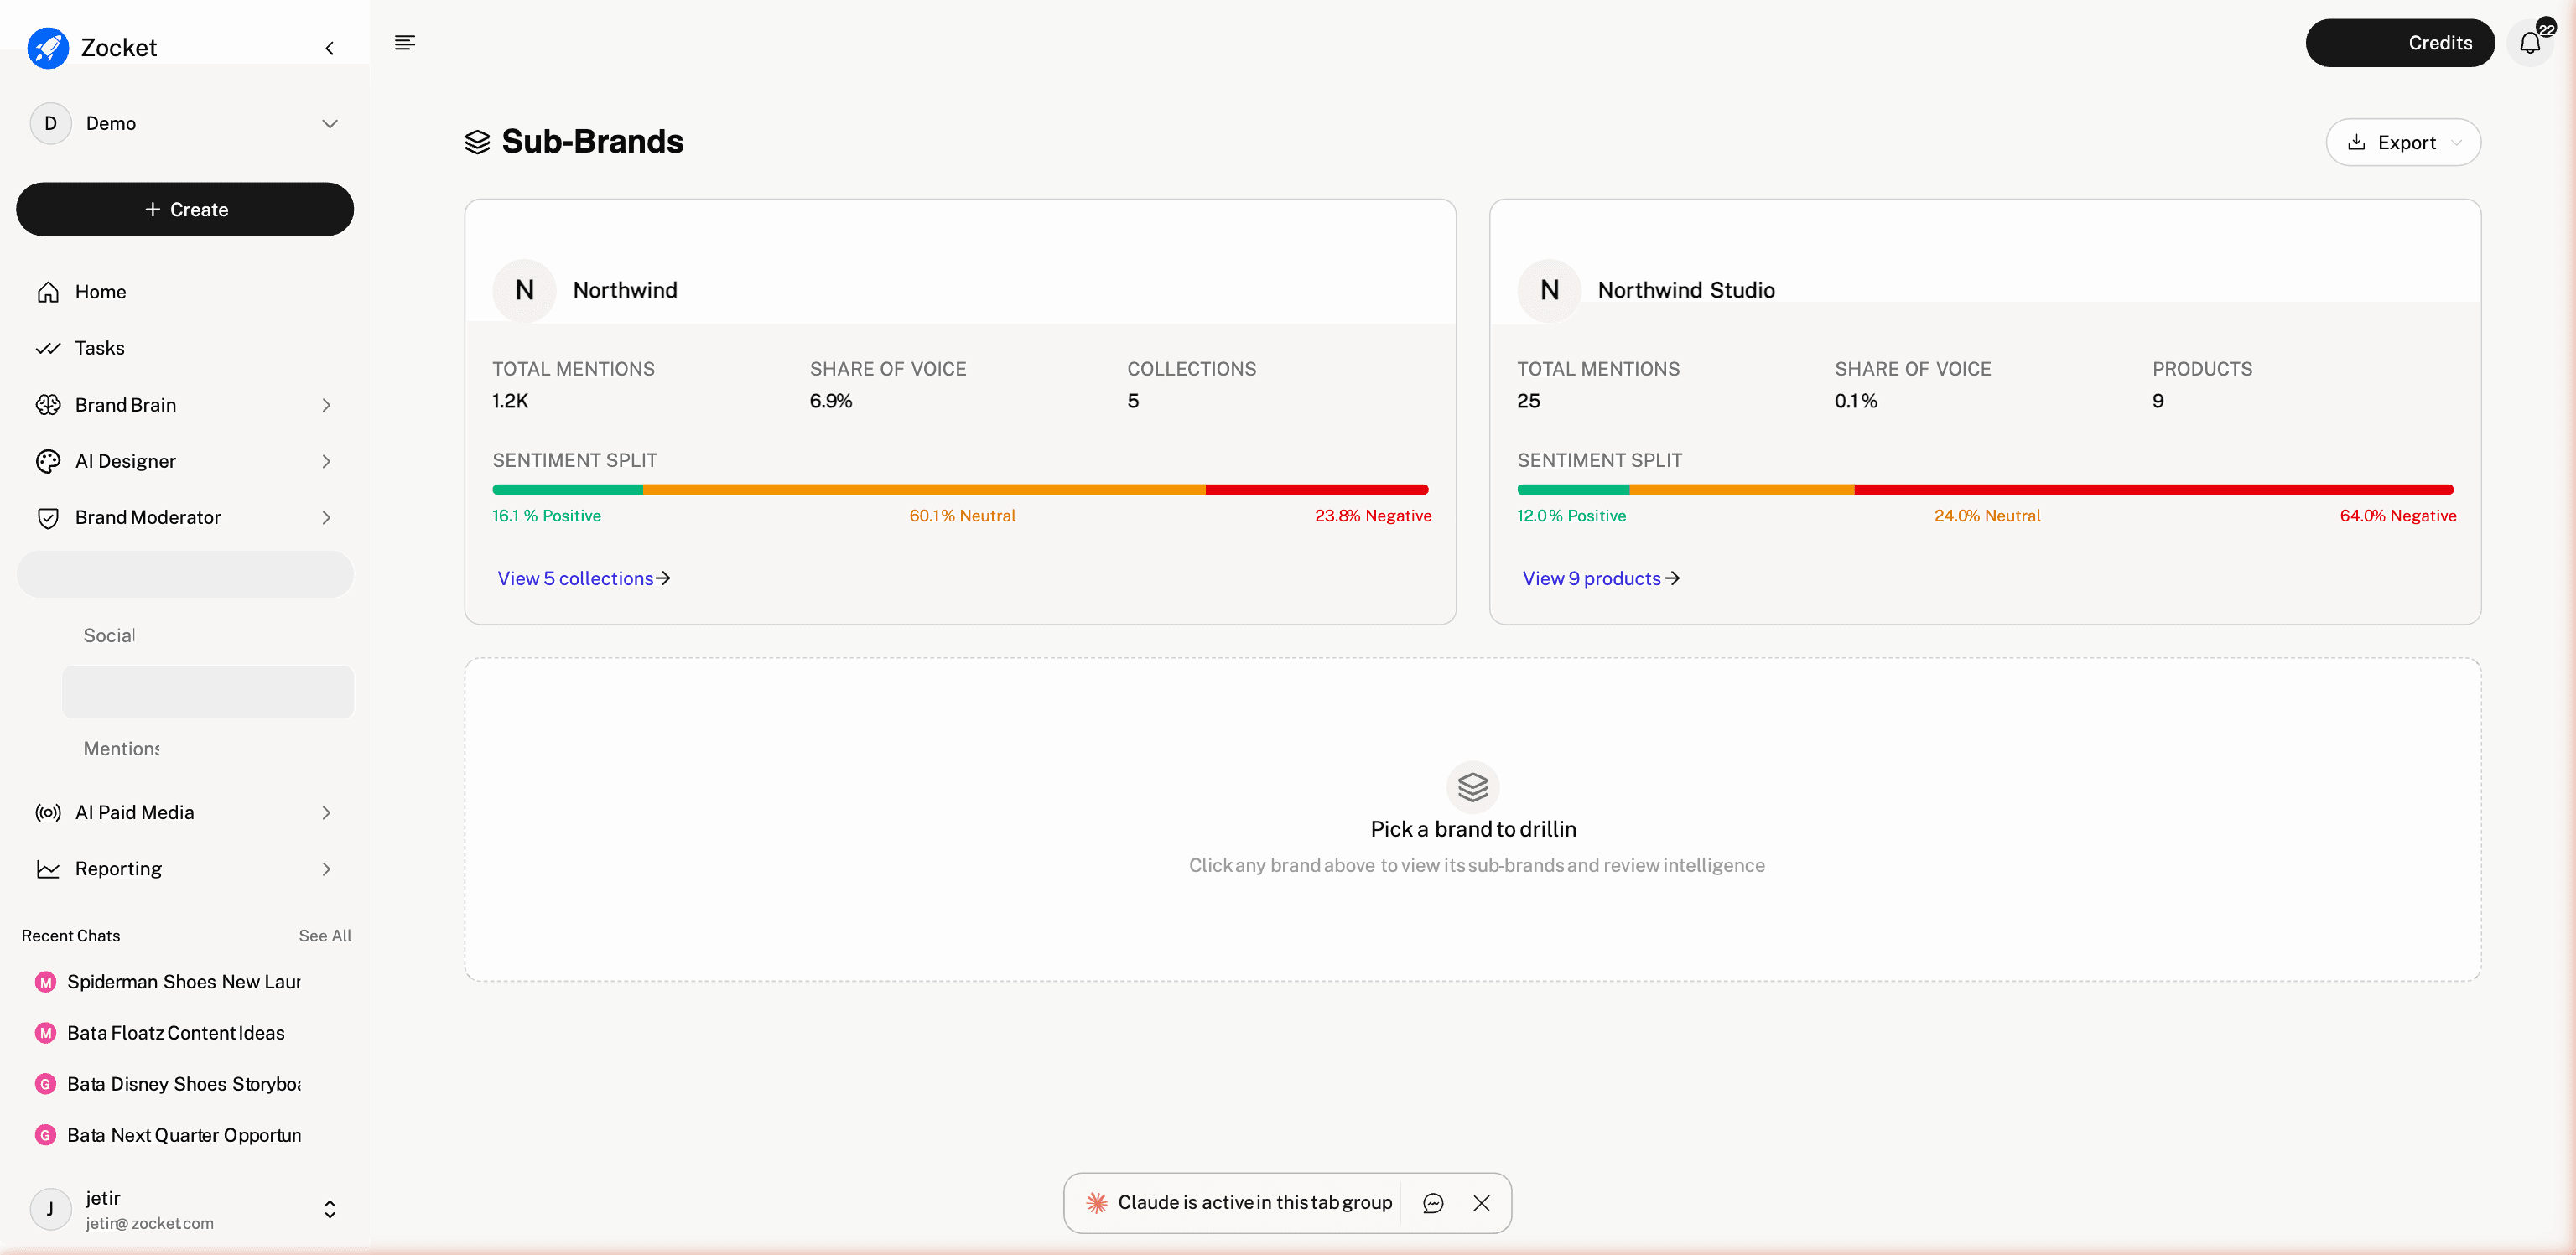Viewport: 2576px width, 1255px height.
Task: Open the chat bubble icon in Claude banner
Action: tap(1433, 1203)
